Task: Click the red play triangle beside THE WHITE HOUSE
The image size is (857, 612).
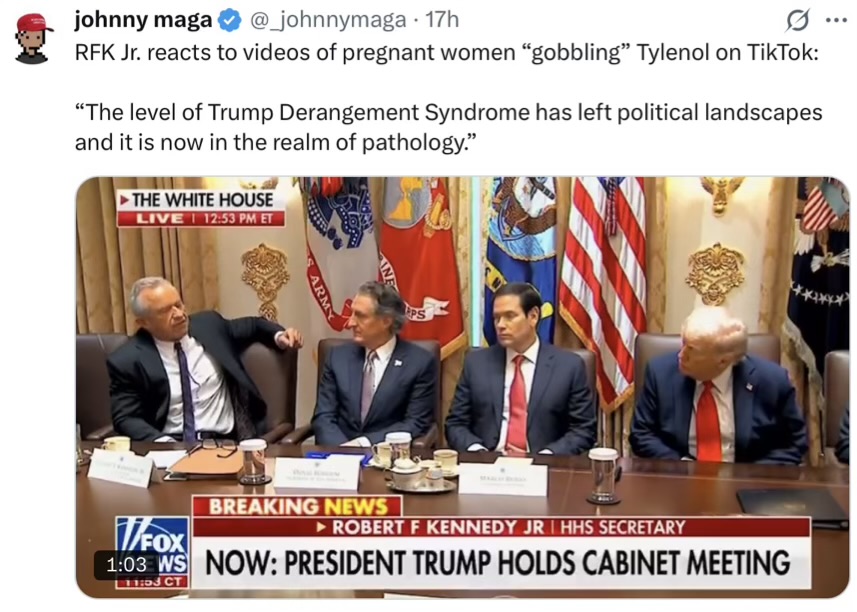Action: click(x=125, y=200)
